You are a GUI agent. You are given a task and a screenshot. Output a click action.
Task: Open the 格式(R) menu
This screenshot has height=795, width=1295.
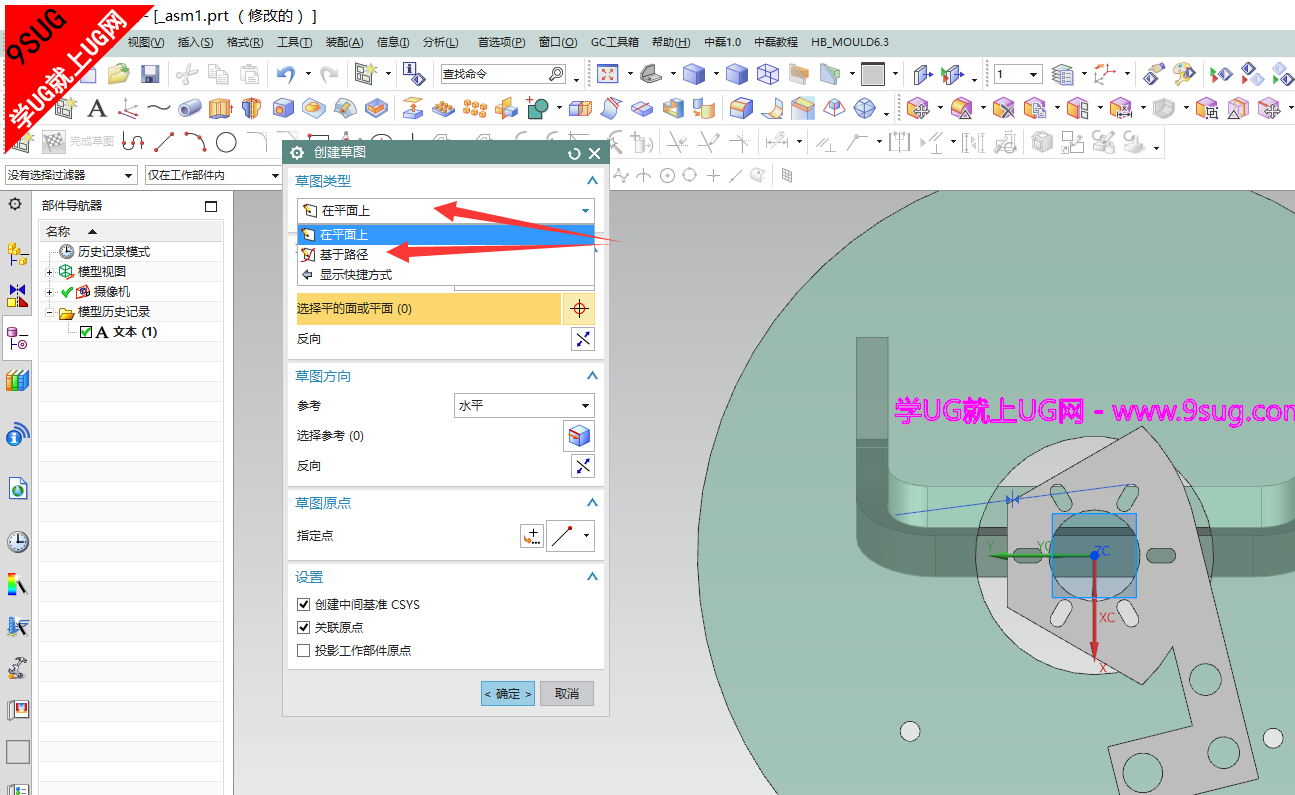[245, 42]
